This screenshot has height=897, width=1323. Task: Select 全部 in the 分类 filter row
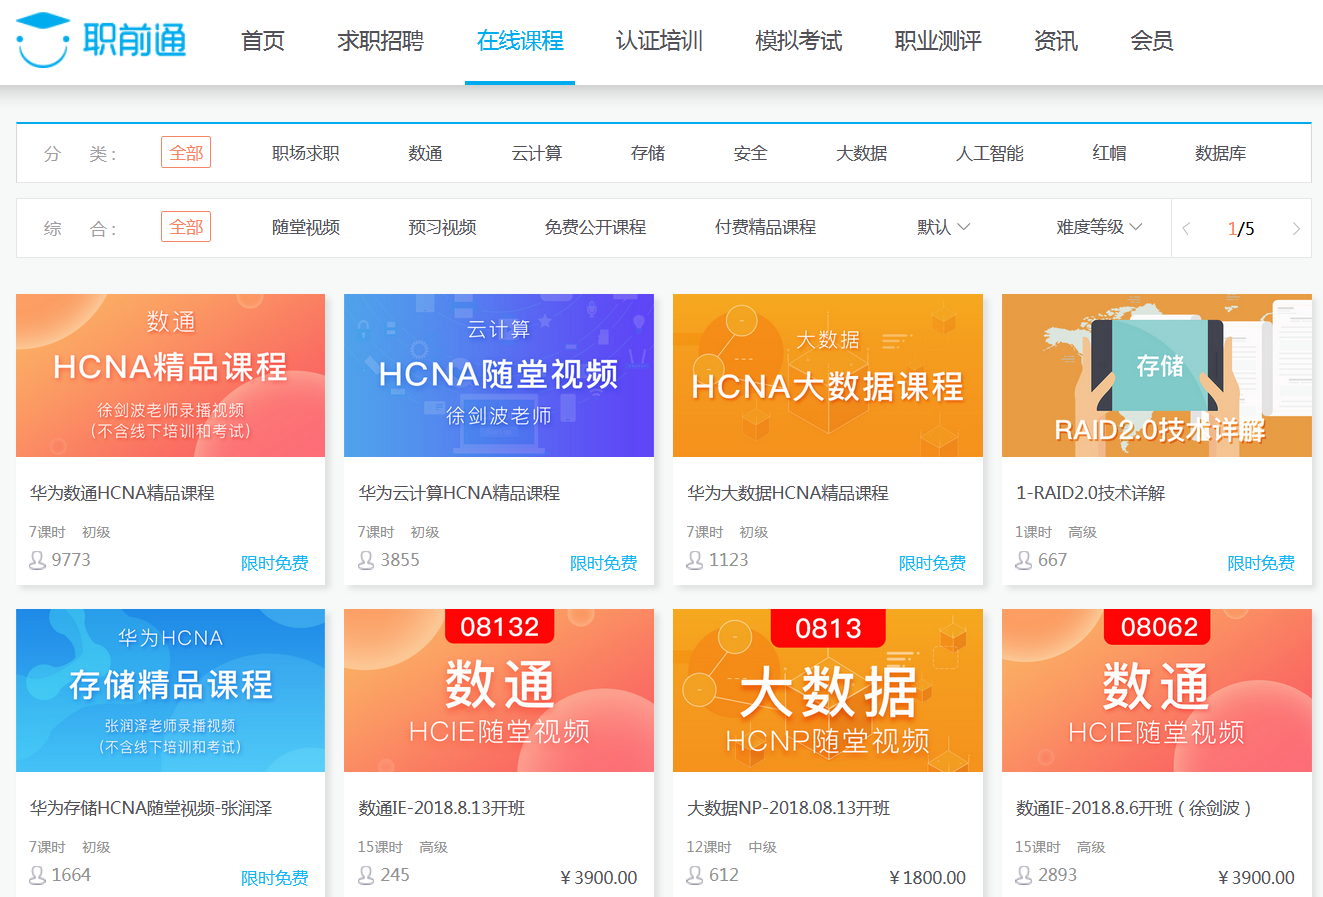point(186,153)
